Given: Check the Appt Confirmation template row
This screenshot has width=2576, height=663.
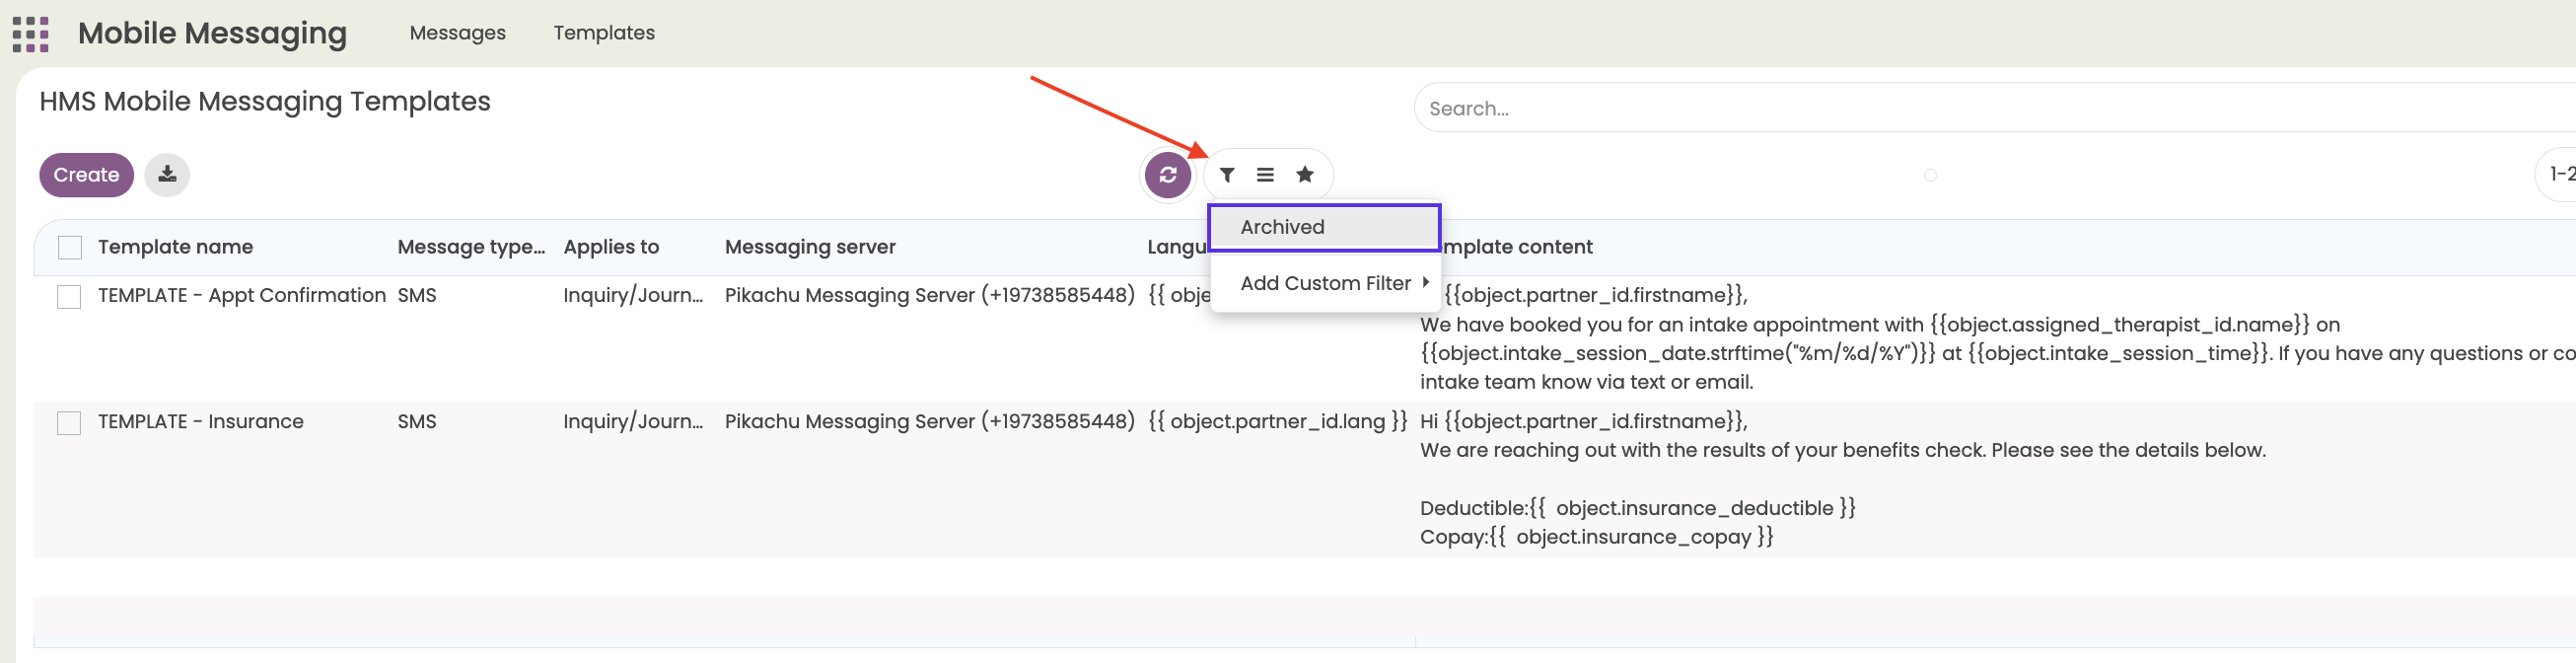Looking at the screenshot, I should click(69, 297).
